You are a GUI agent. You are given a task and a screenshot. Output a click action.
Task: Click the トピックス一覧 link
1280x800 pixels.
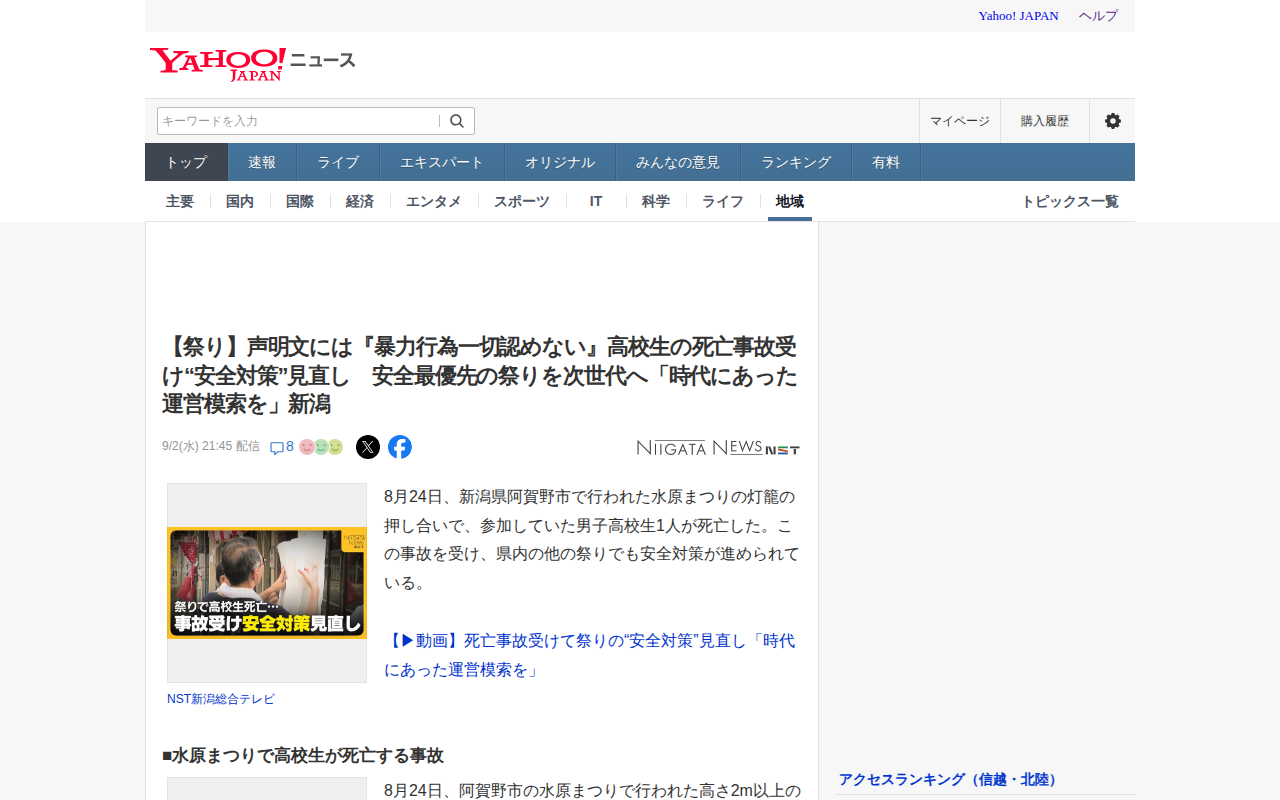tap(1070, 201)
